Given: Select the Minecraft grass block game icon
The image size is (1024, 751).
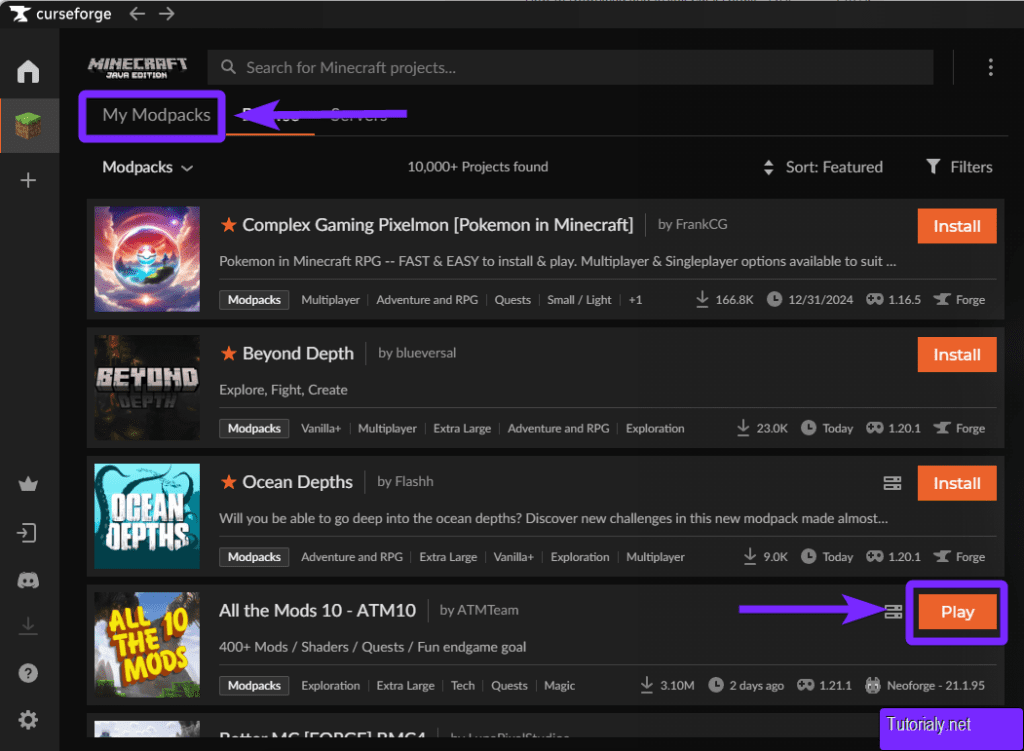Looking at the screenshot, I should tap(28, 125).
